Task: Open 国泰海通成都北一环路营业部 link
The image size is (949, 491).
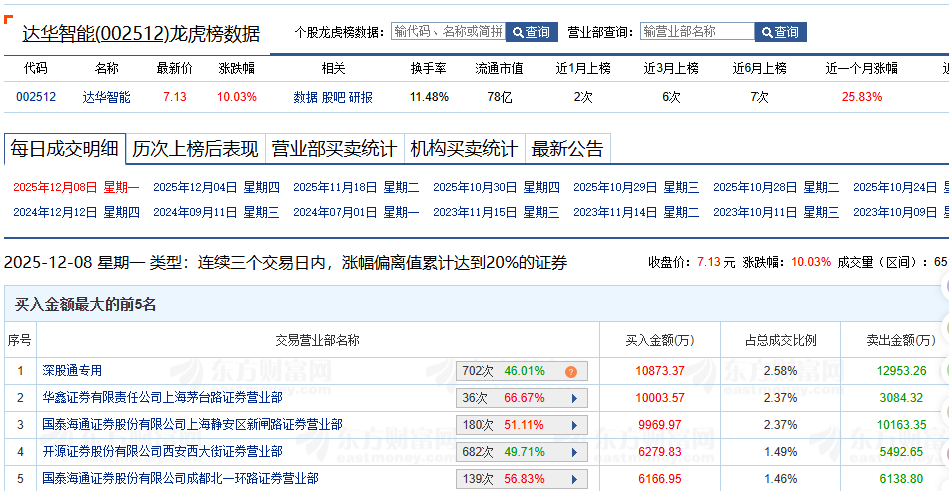Action: pos(180,478)
